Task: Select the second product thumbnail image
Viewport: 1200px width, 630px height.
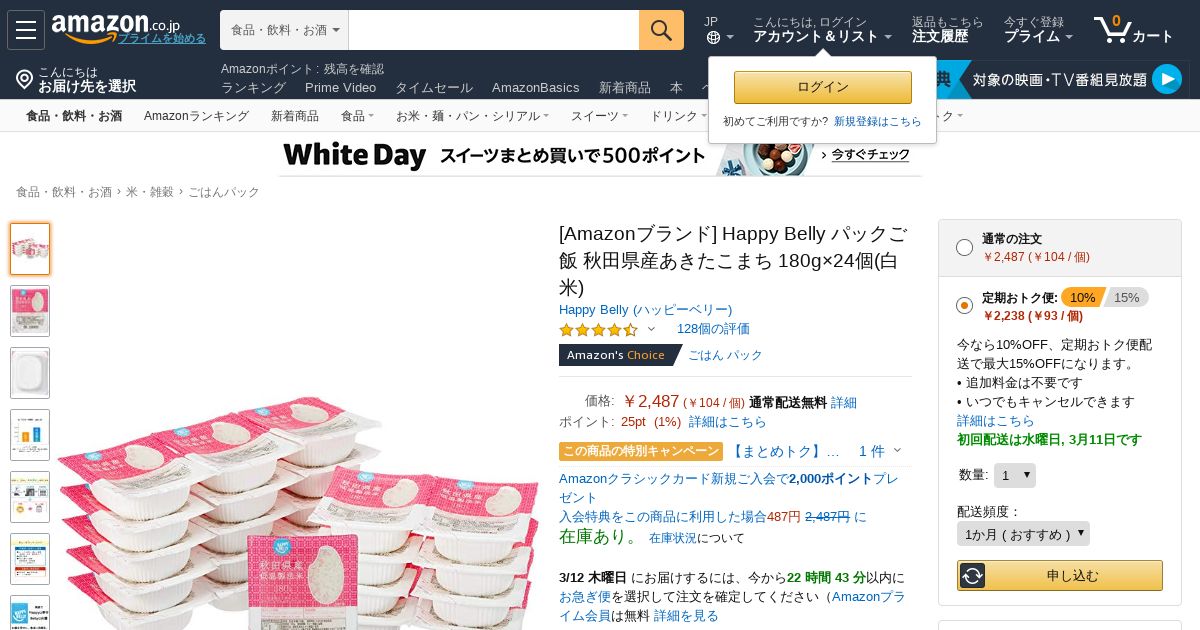Action: point(30,311)
